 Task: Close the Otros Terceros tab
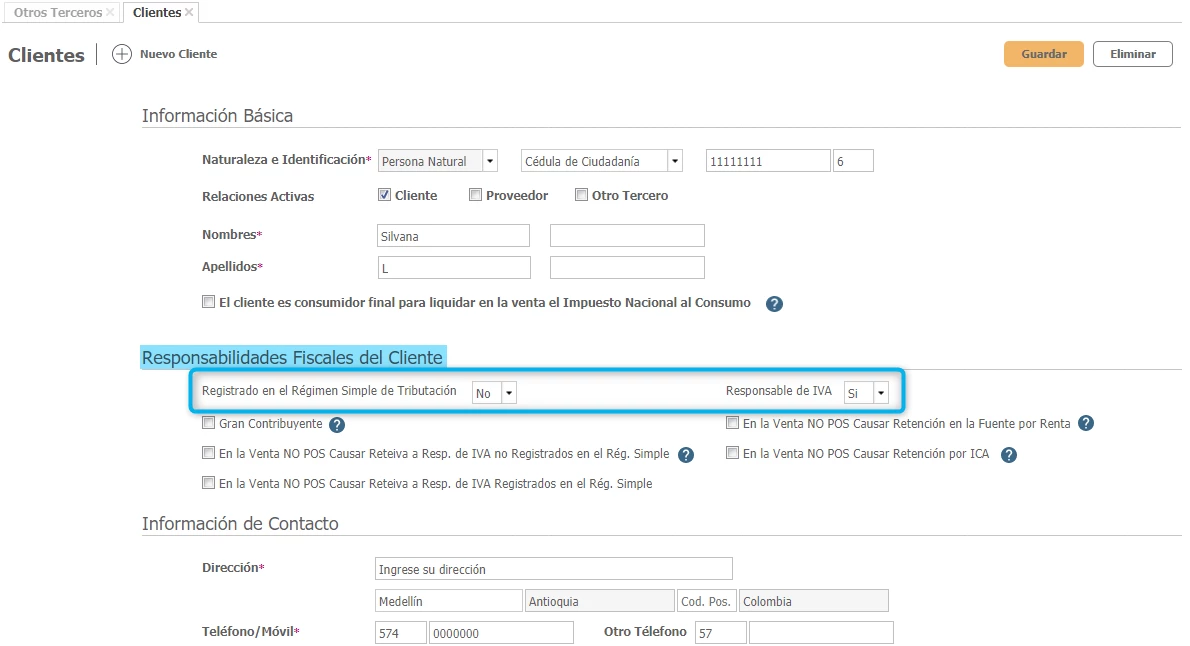110,12
